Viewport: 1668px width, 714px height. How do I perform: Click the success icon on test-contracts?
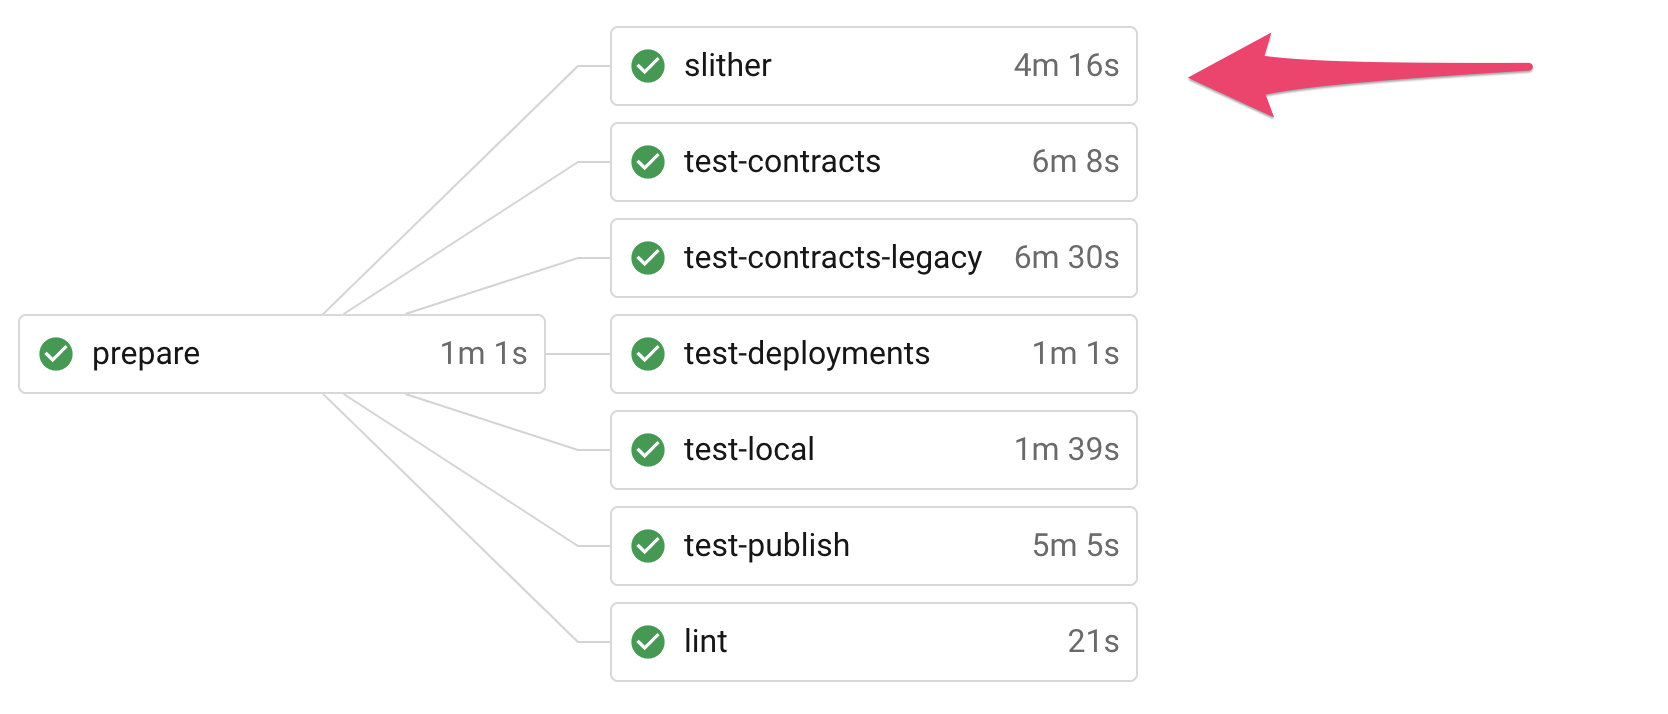pyautogui.click(x=648, y=162)
